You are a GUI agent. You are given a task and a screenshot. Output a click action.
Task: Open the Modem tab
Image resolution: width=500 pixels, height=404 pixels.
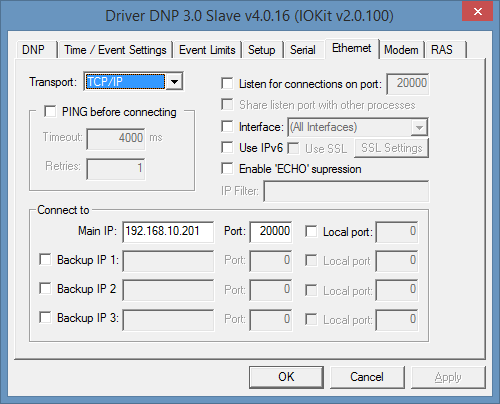(x=401, y=50)
